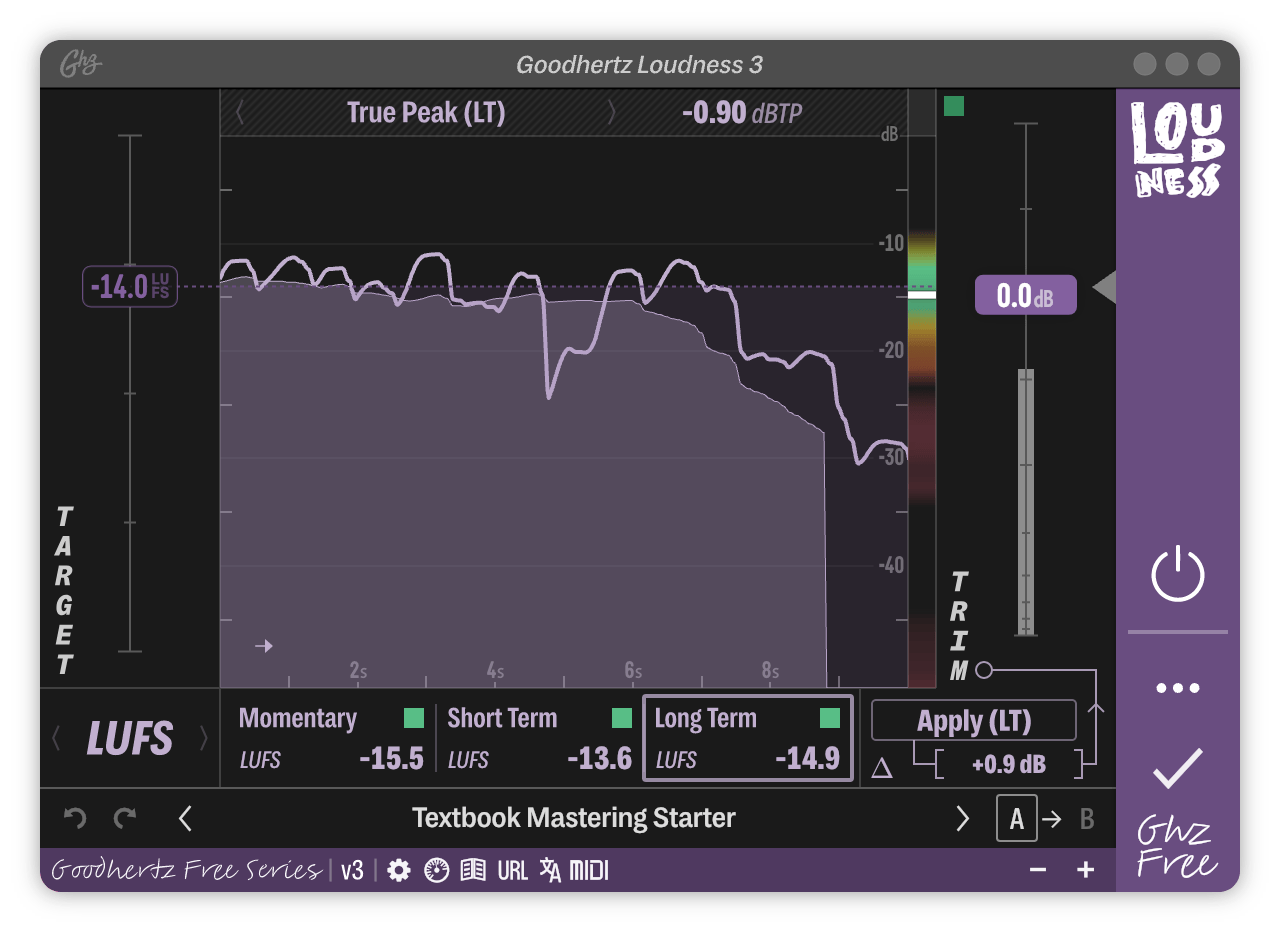This screenshot has height=932, width=1280.
Task: Click the small circle next to TRIM
Action: tap(984, 670)
